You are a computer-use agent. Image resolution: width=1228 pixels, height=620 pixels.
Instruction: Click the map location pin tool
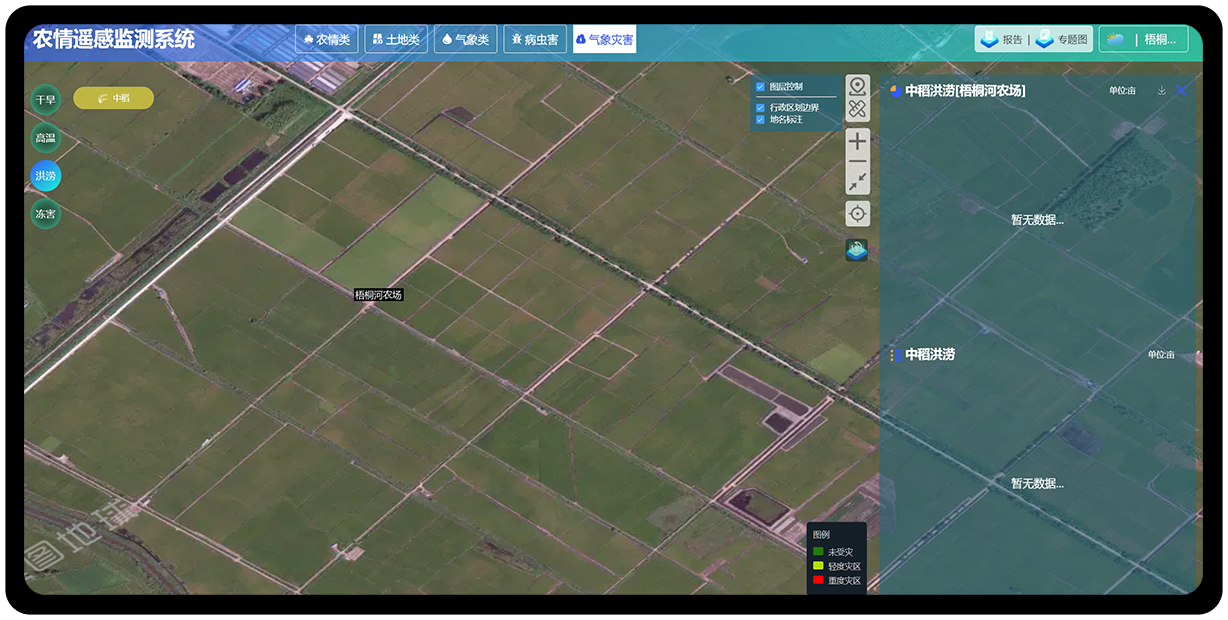(x=857, y=87)
